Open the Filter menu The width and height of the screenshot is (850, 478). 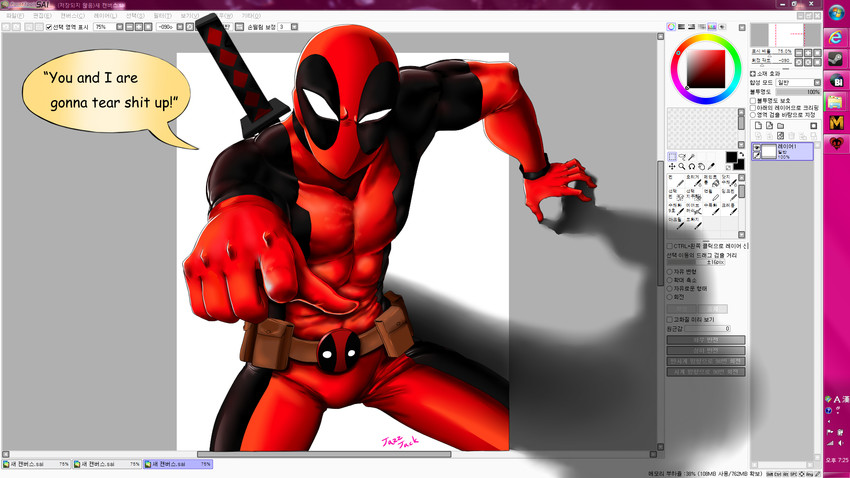(162, 16)
